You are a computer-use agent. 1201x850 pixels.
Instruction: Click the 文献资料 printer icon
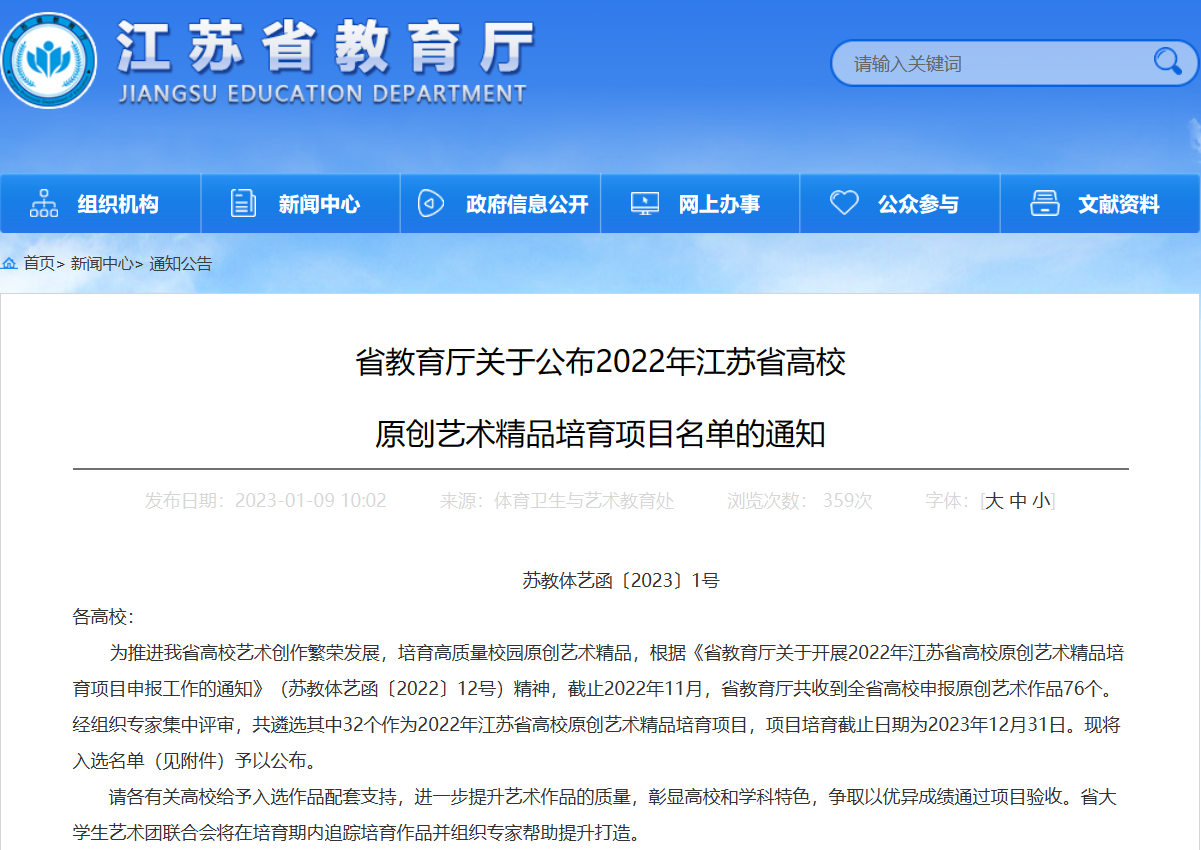click(1046, 202)
